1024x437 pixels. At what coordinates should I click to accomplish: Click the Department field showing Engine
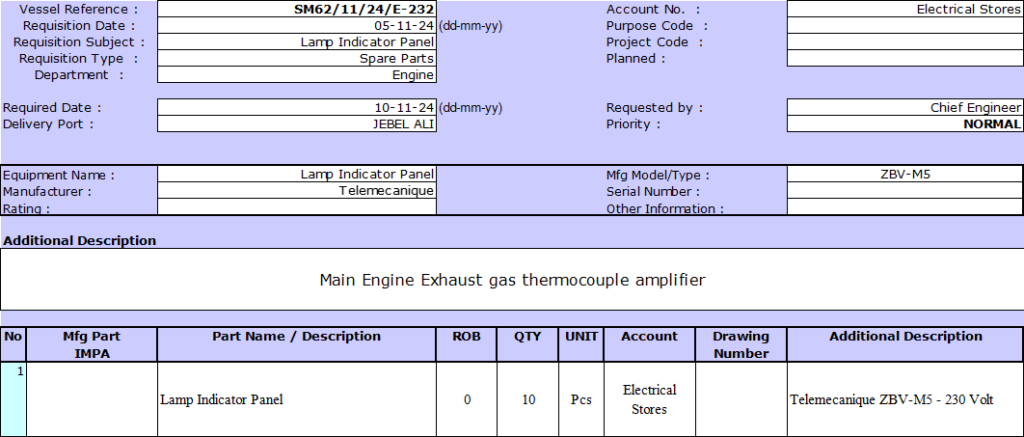[x=297, y=74]
